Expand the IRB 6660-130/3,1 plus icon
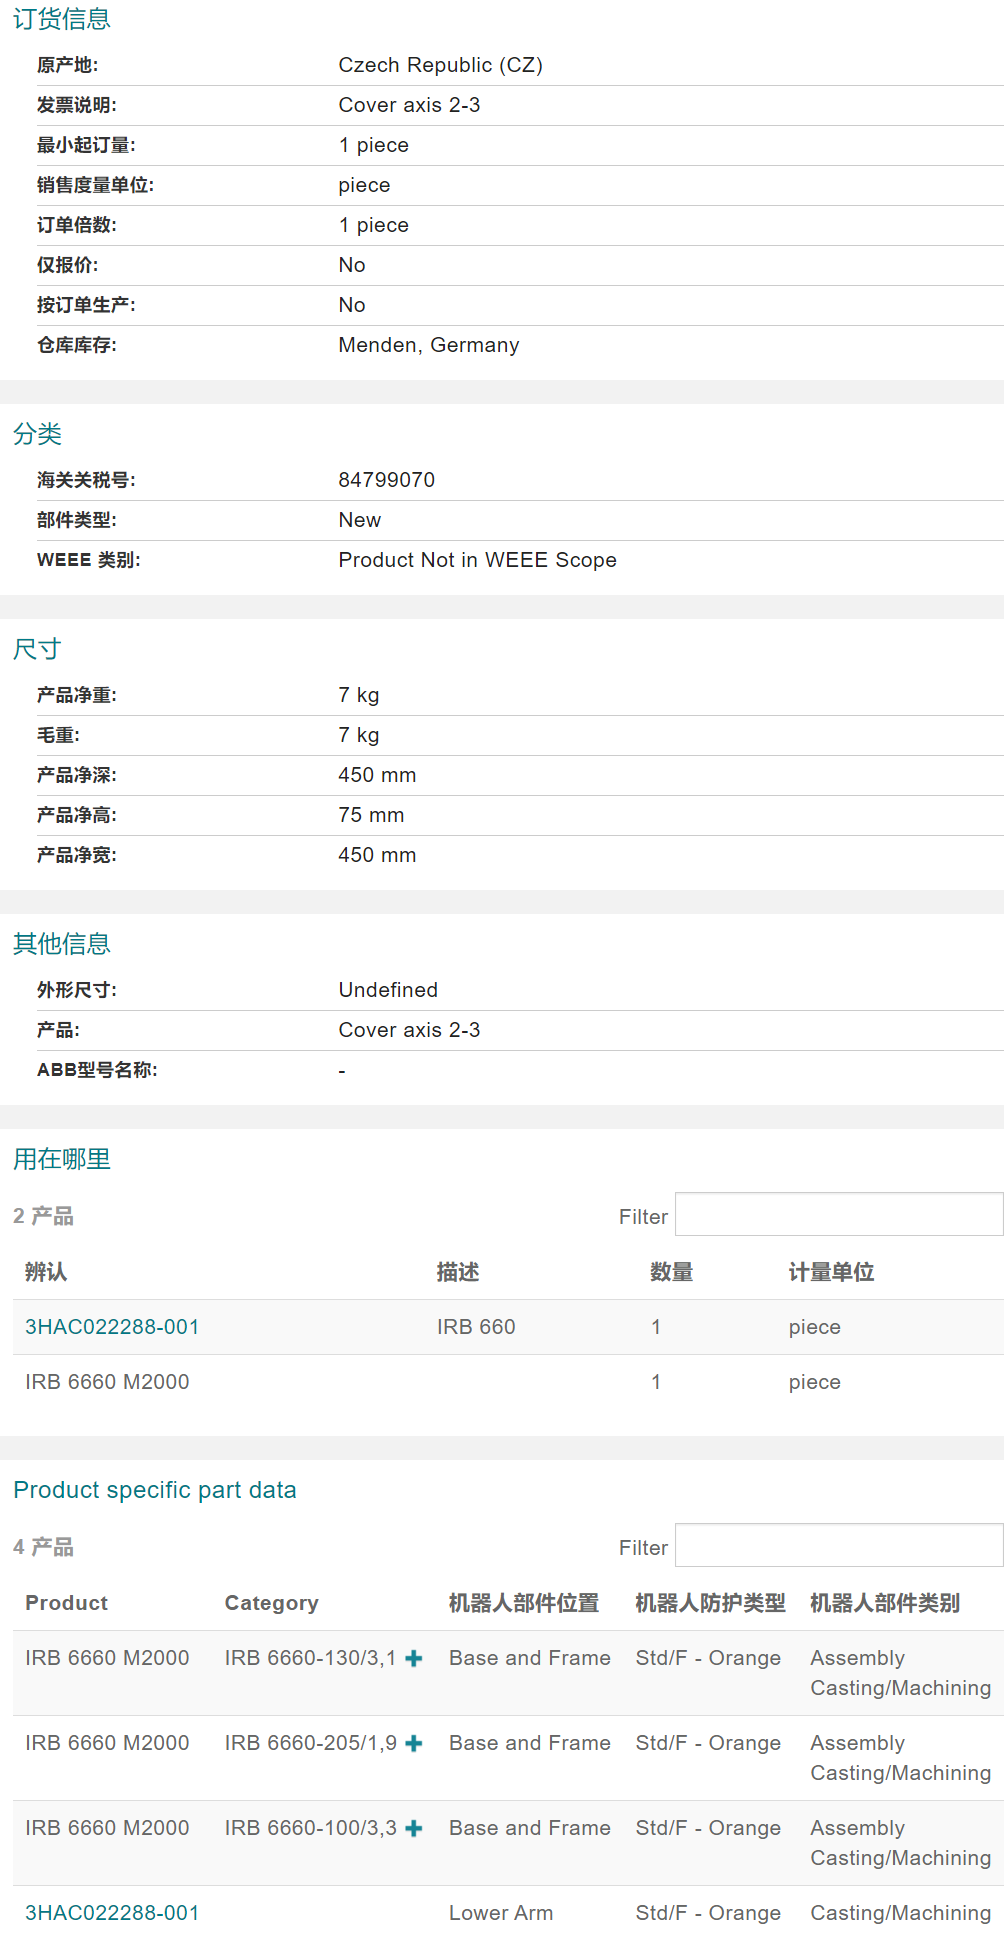 (413, 1658)
